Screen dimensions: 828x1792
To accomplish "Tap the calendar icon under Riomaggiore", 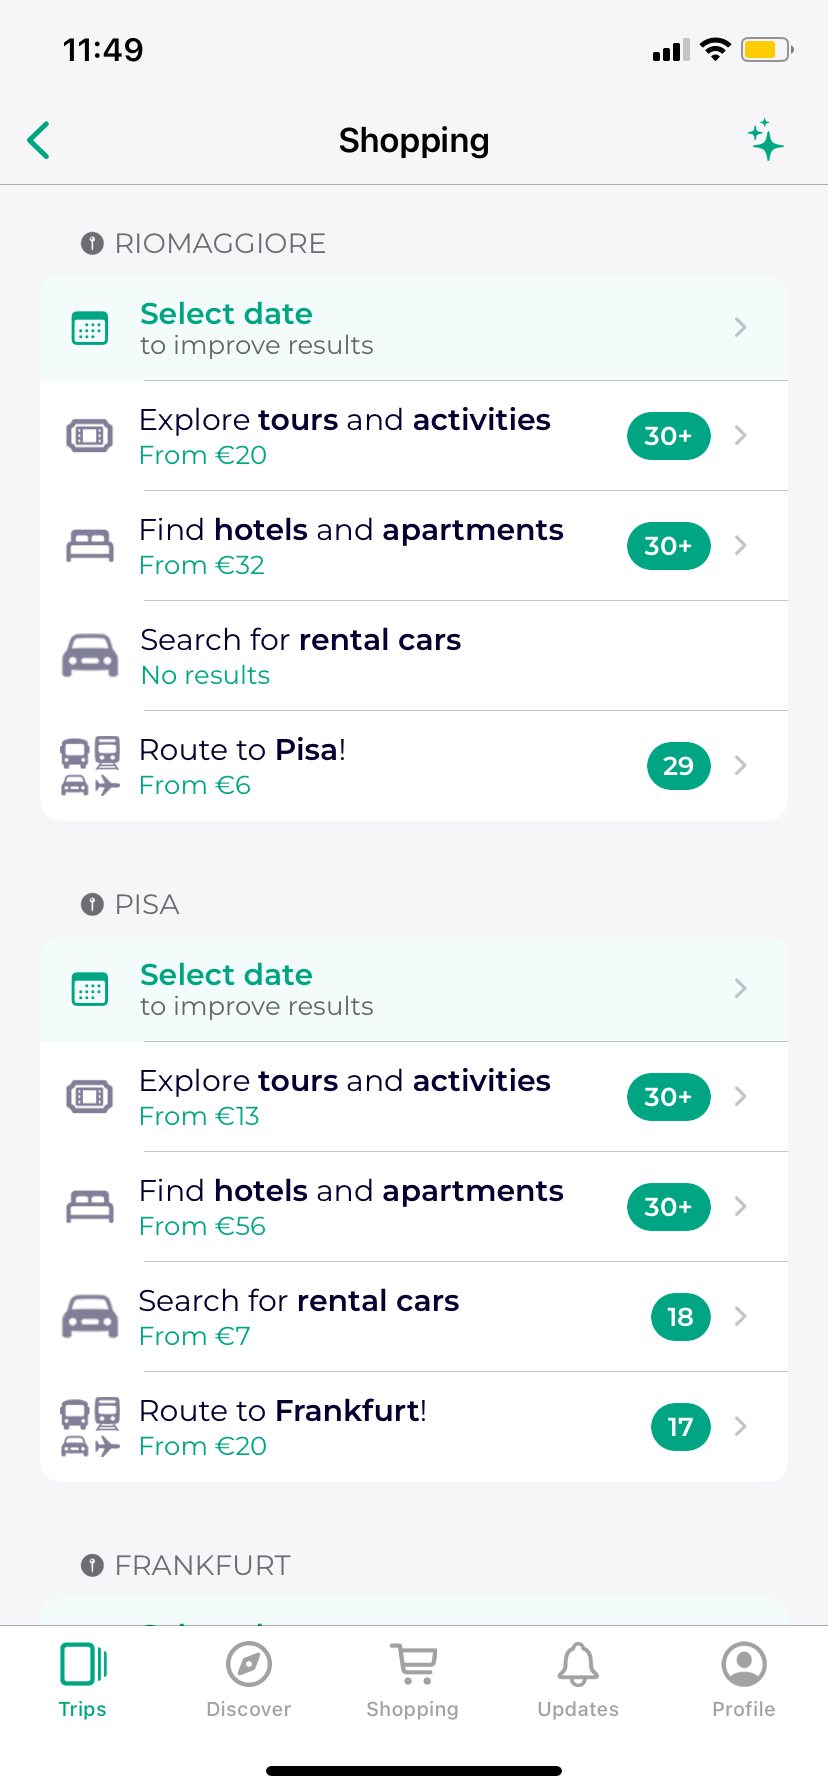I will (x=90, y=328).
